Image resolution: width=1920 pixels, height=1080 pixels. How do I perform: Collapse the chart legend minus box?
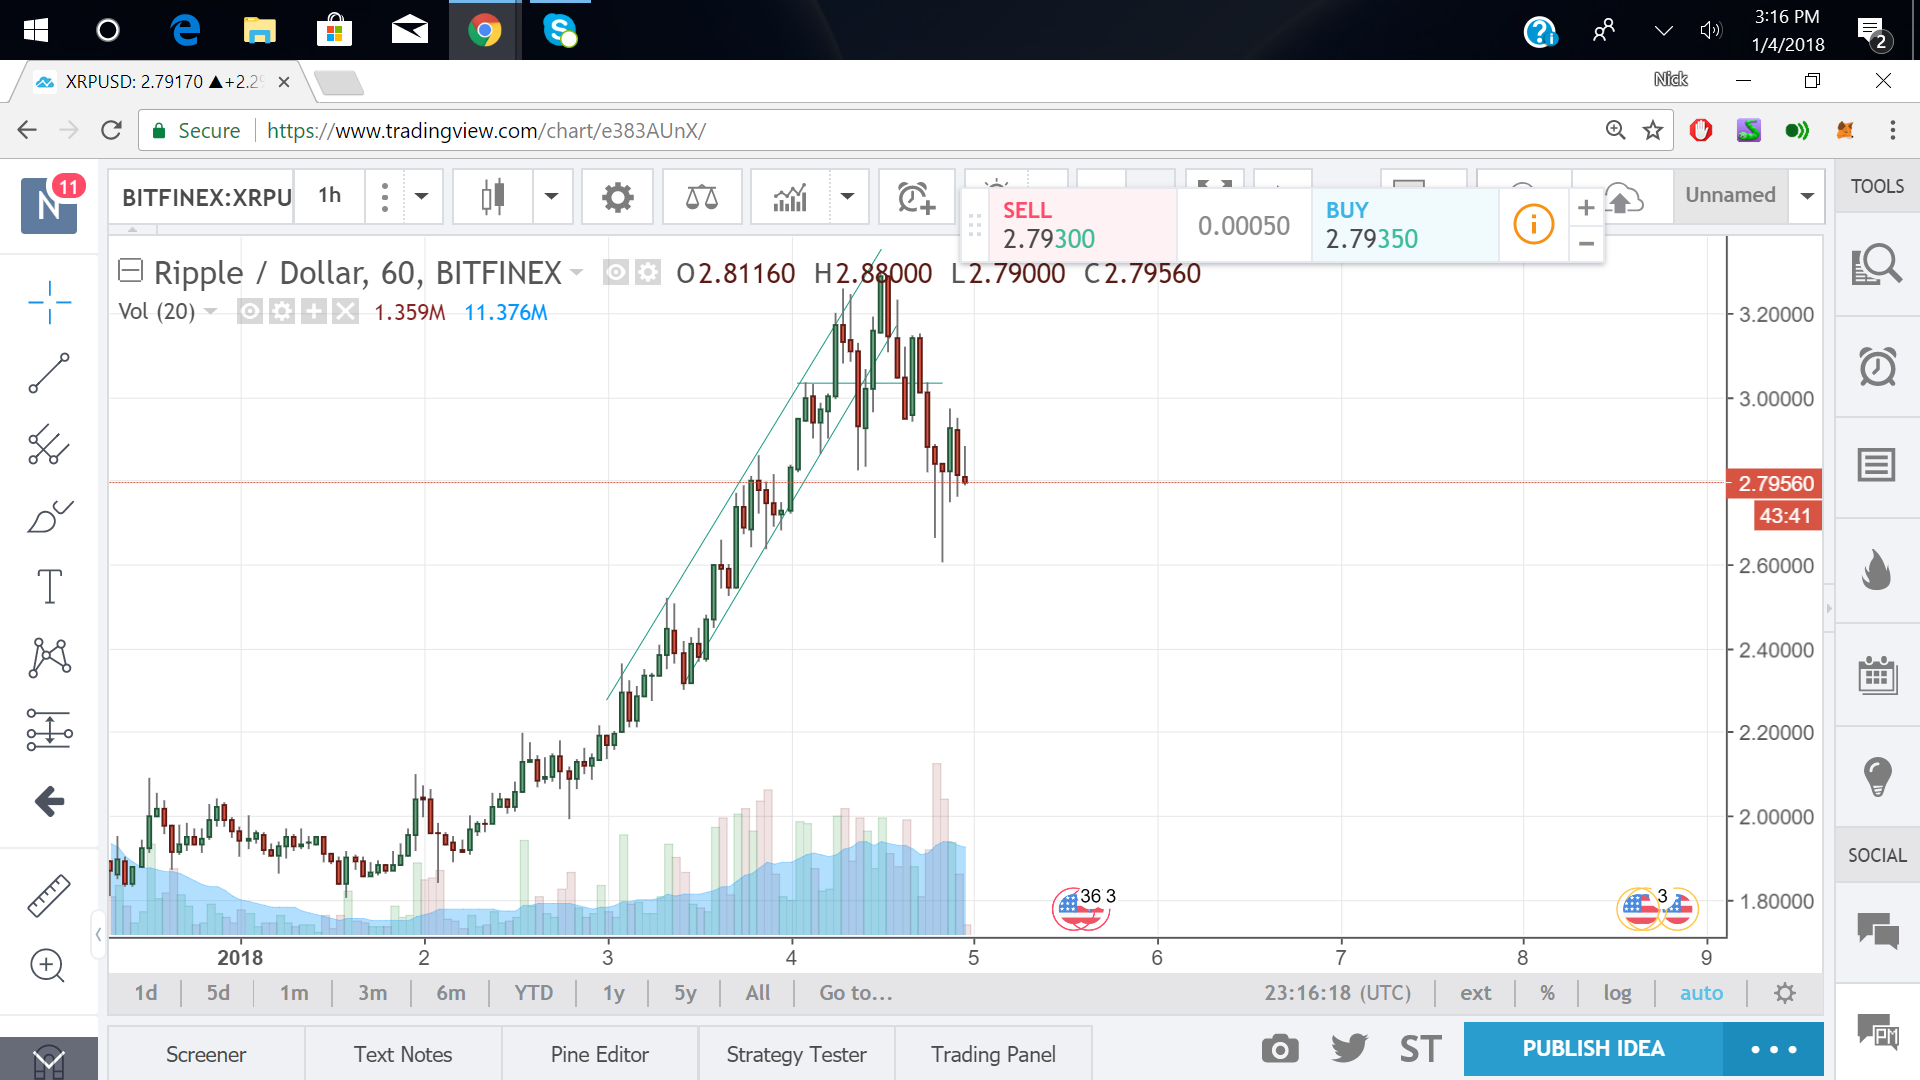point(130,270)
